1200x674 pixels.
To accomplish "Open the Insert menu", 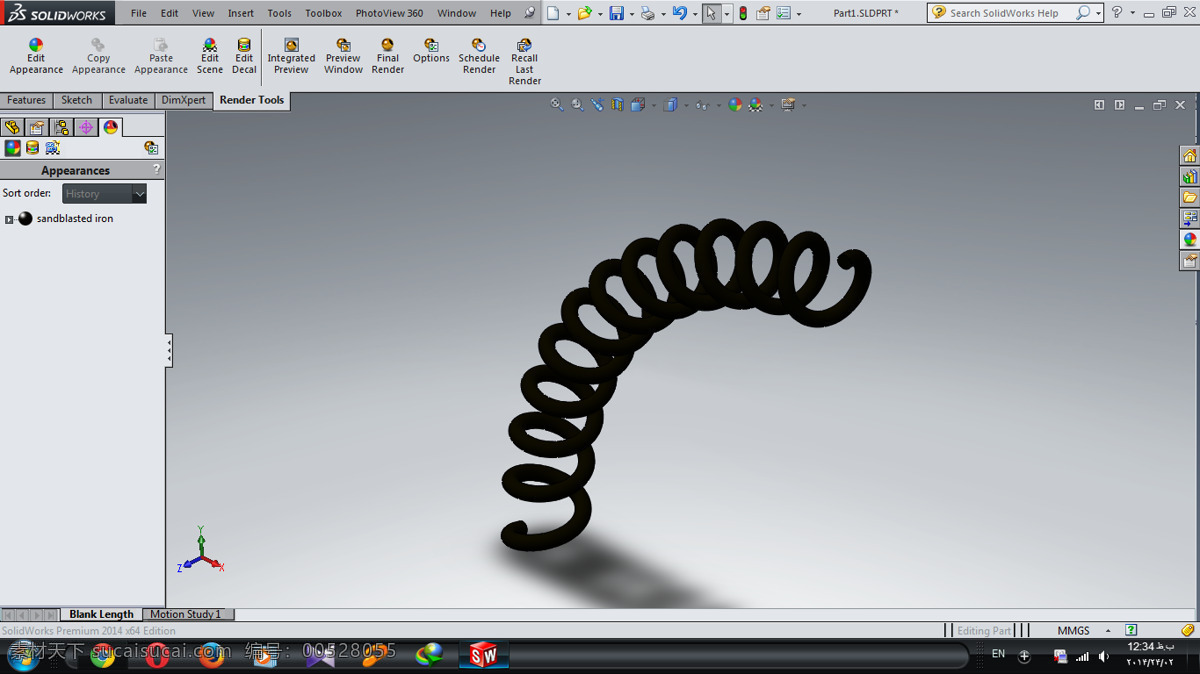I will (240, 13).
